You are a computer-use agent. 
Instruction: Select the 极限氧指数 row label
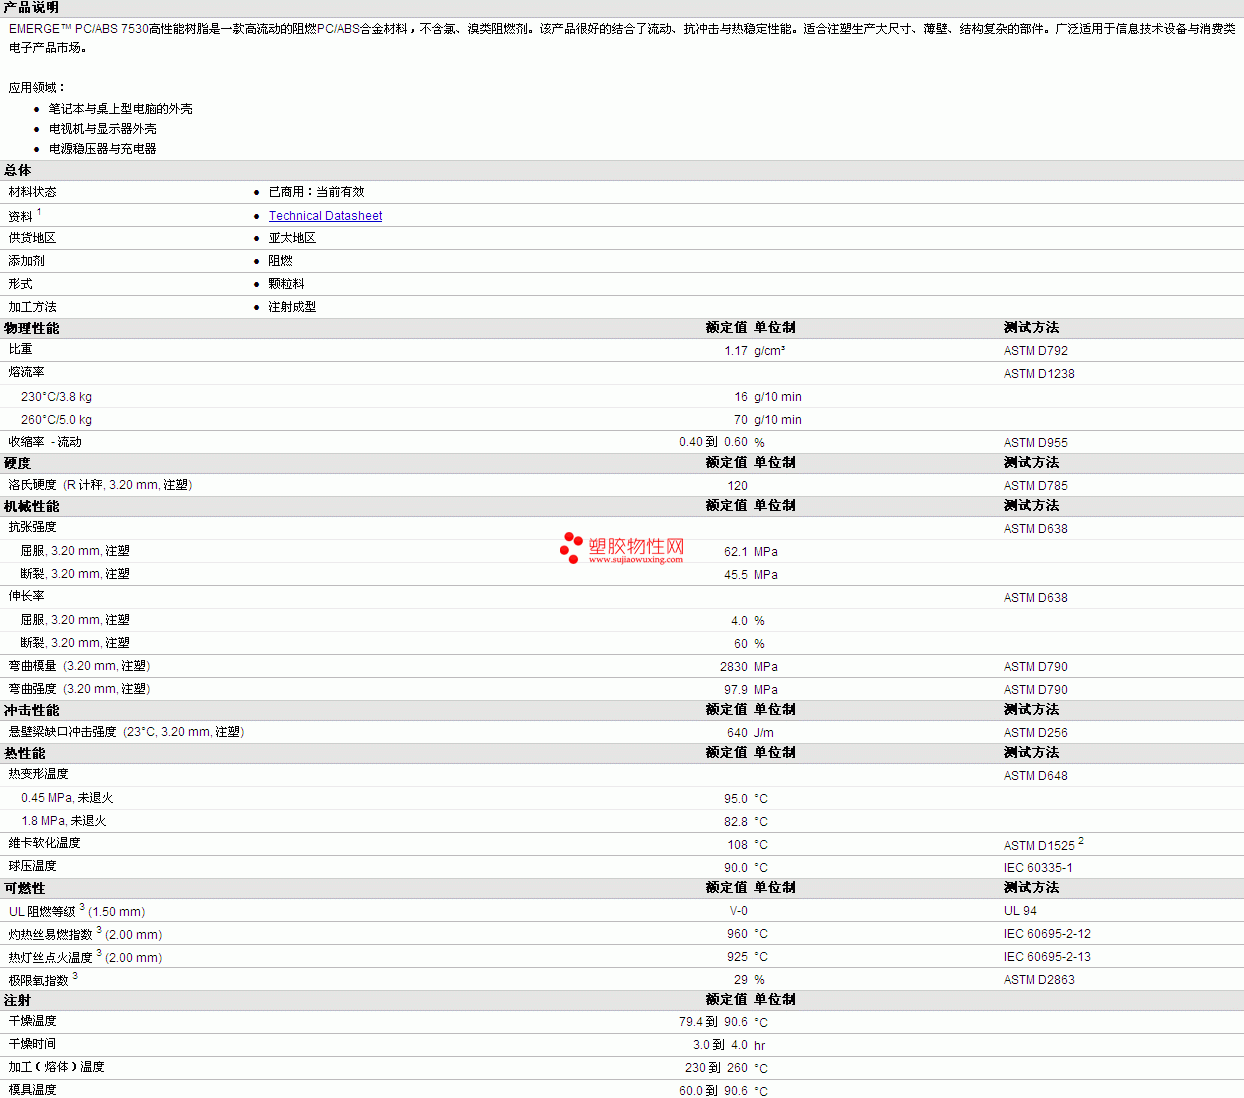coord(38,981)
